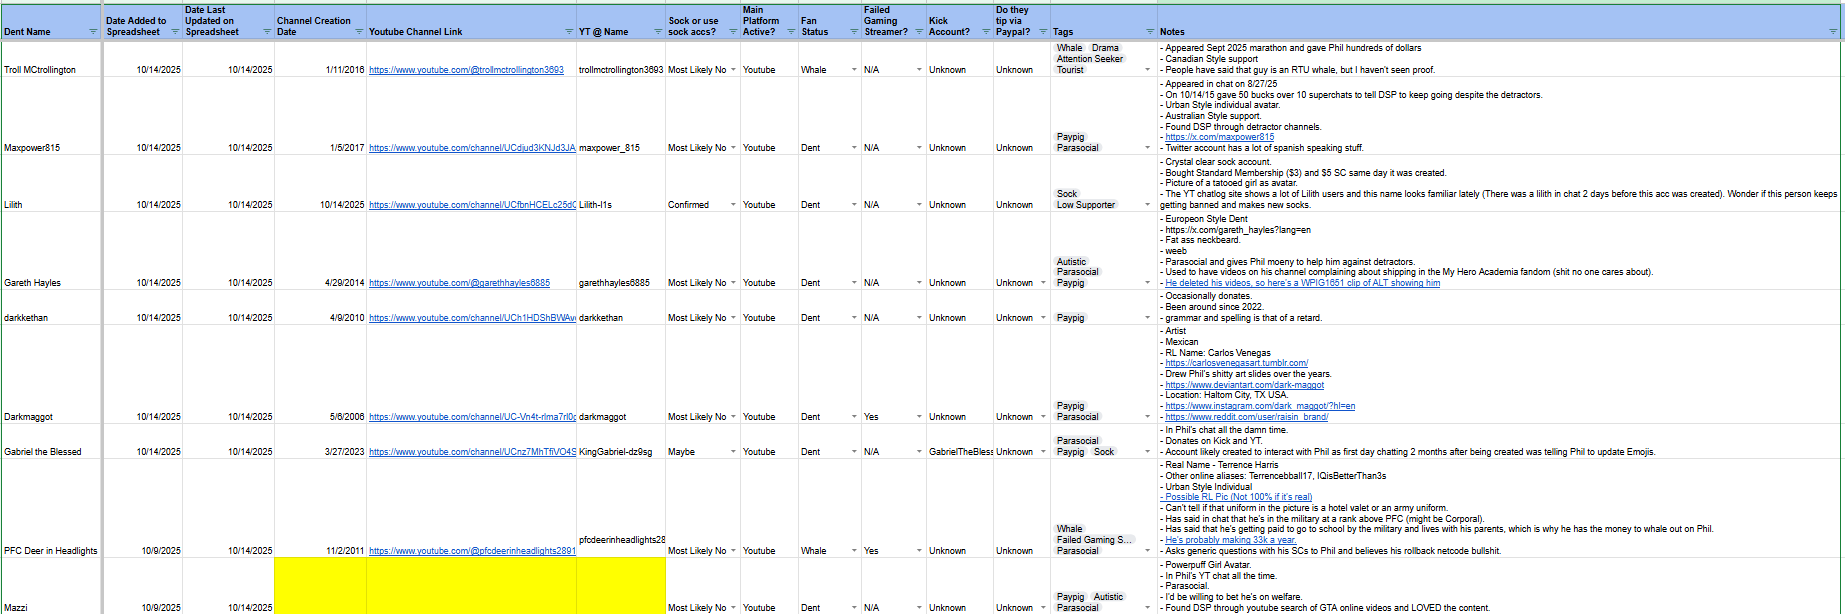The width and height of the screenshot is (1845, 614).
Task: Open the Channel Creation Date filter
Action: pos(359,32)
